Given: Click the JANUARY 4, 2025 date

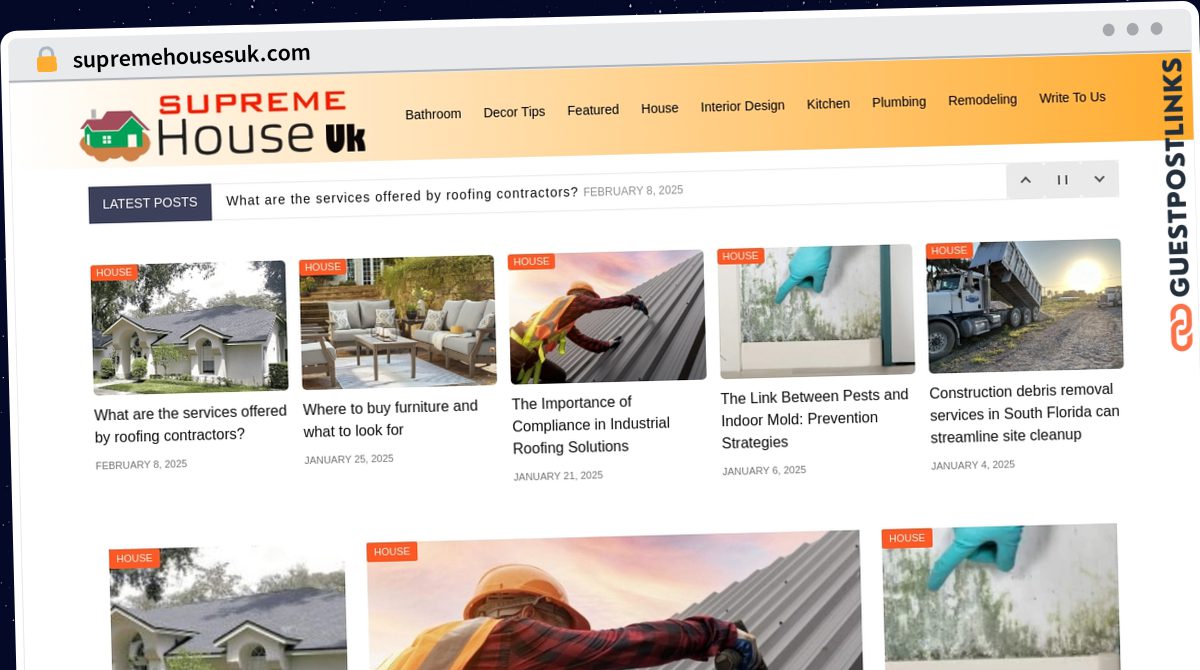Looking at the screenshot, I should pos(973,465).
